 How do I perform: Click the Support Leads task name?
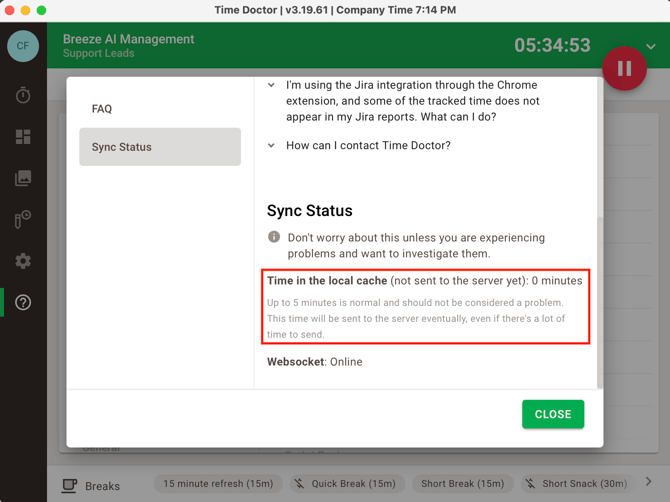(99, 53)
